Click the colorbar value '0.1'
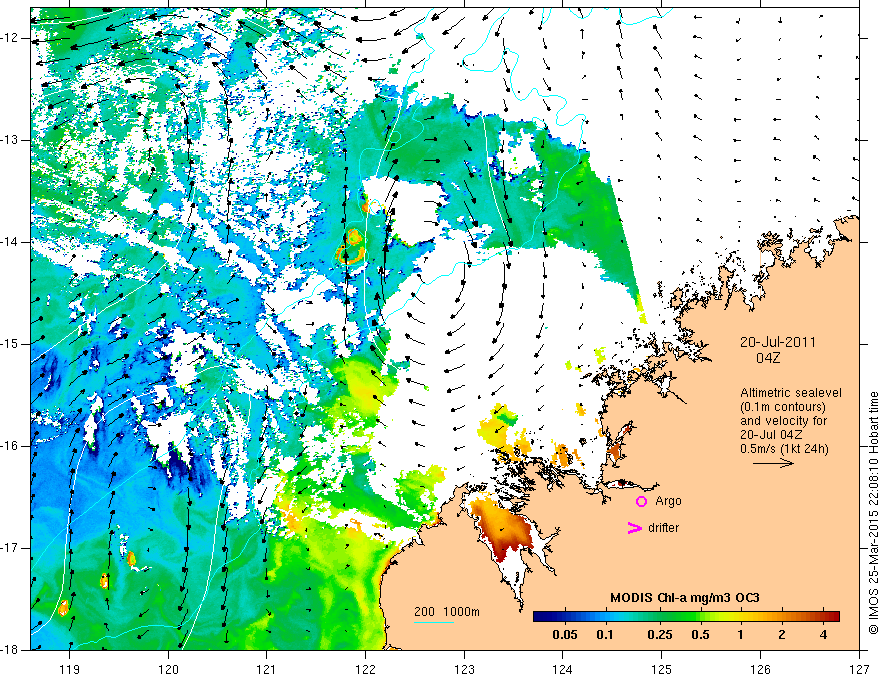 coord(604,635)
